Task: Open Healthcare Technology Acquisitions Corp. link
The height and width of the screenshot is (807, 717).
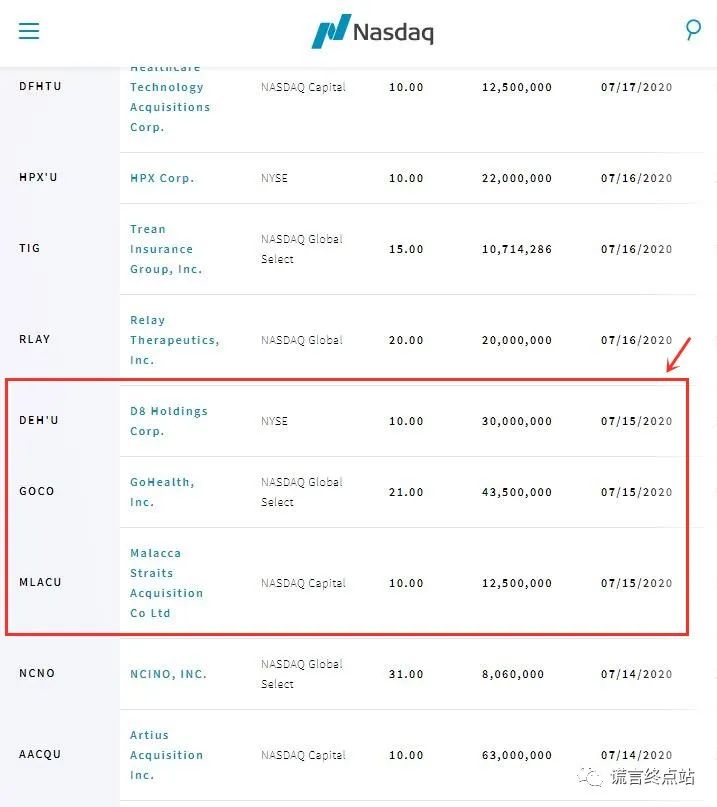Action: [x=170, y=98]
